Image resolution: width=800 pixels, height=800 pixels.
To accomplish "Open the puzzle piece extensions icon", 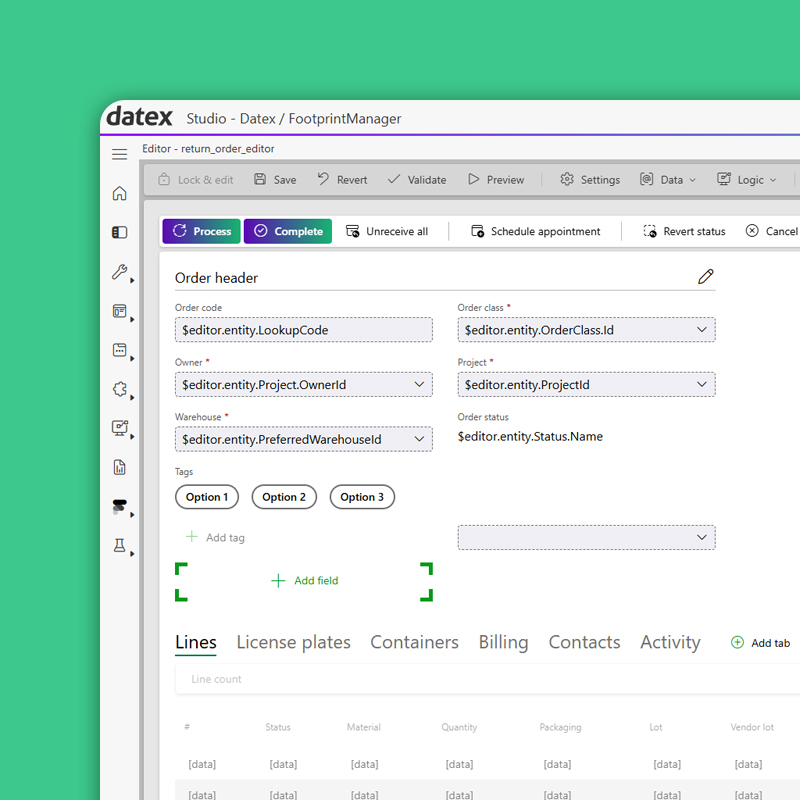I will [x=119, y=390].
